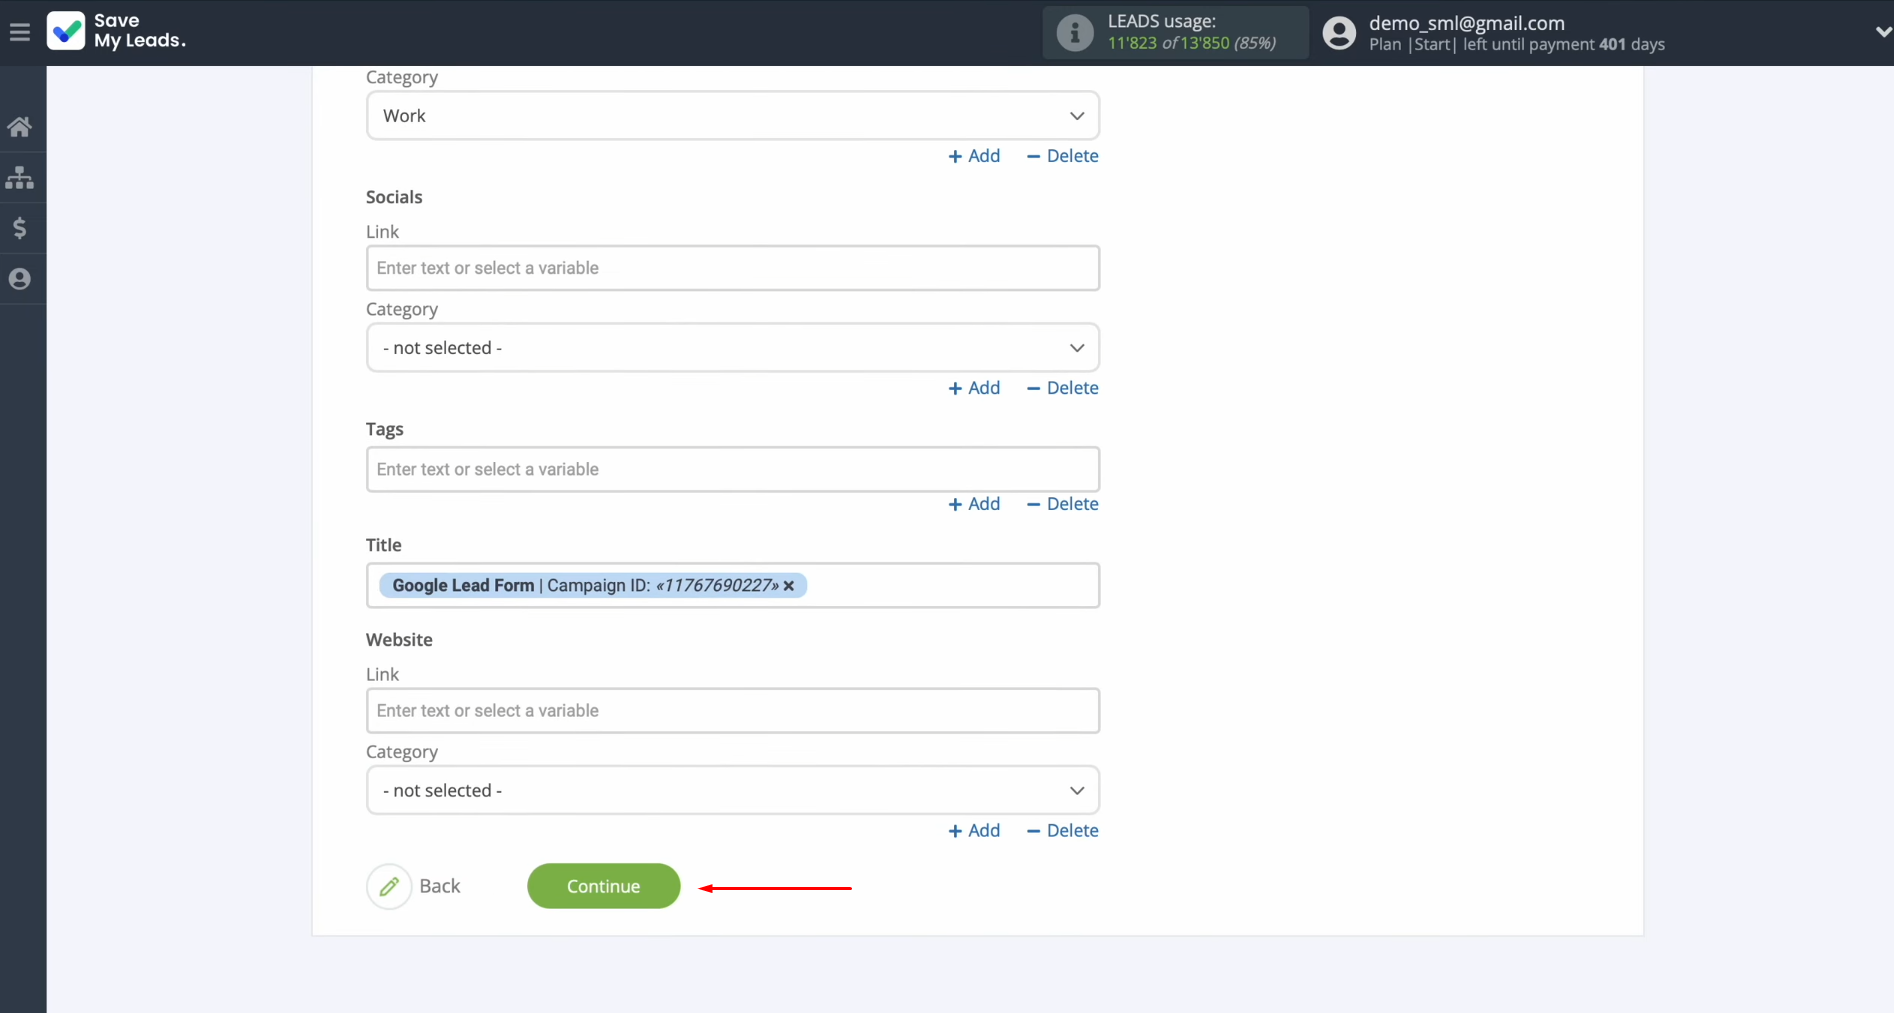Click into the Socials Link input field
Image resolution: width=1894 pixels, height=1013 pixels.
pos(732,268)
